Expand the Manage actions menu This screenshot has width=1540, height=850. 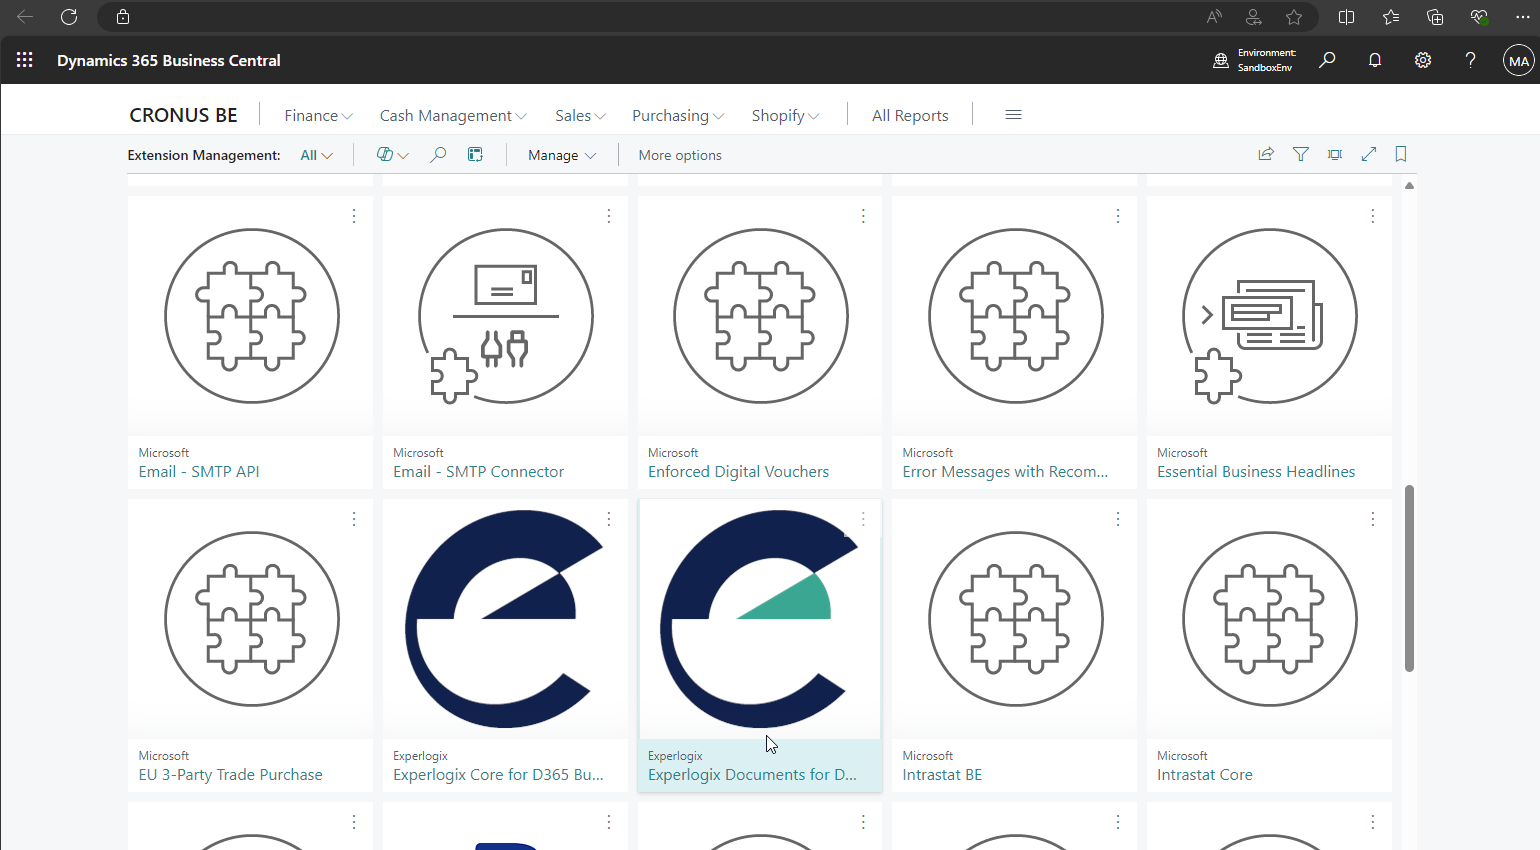[x=562, y=155]
